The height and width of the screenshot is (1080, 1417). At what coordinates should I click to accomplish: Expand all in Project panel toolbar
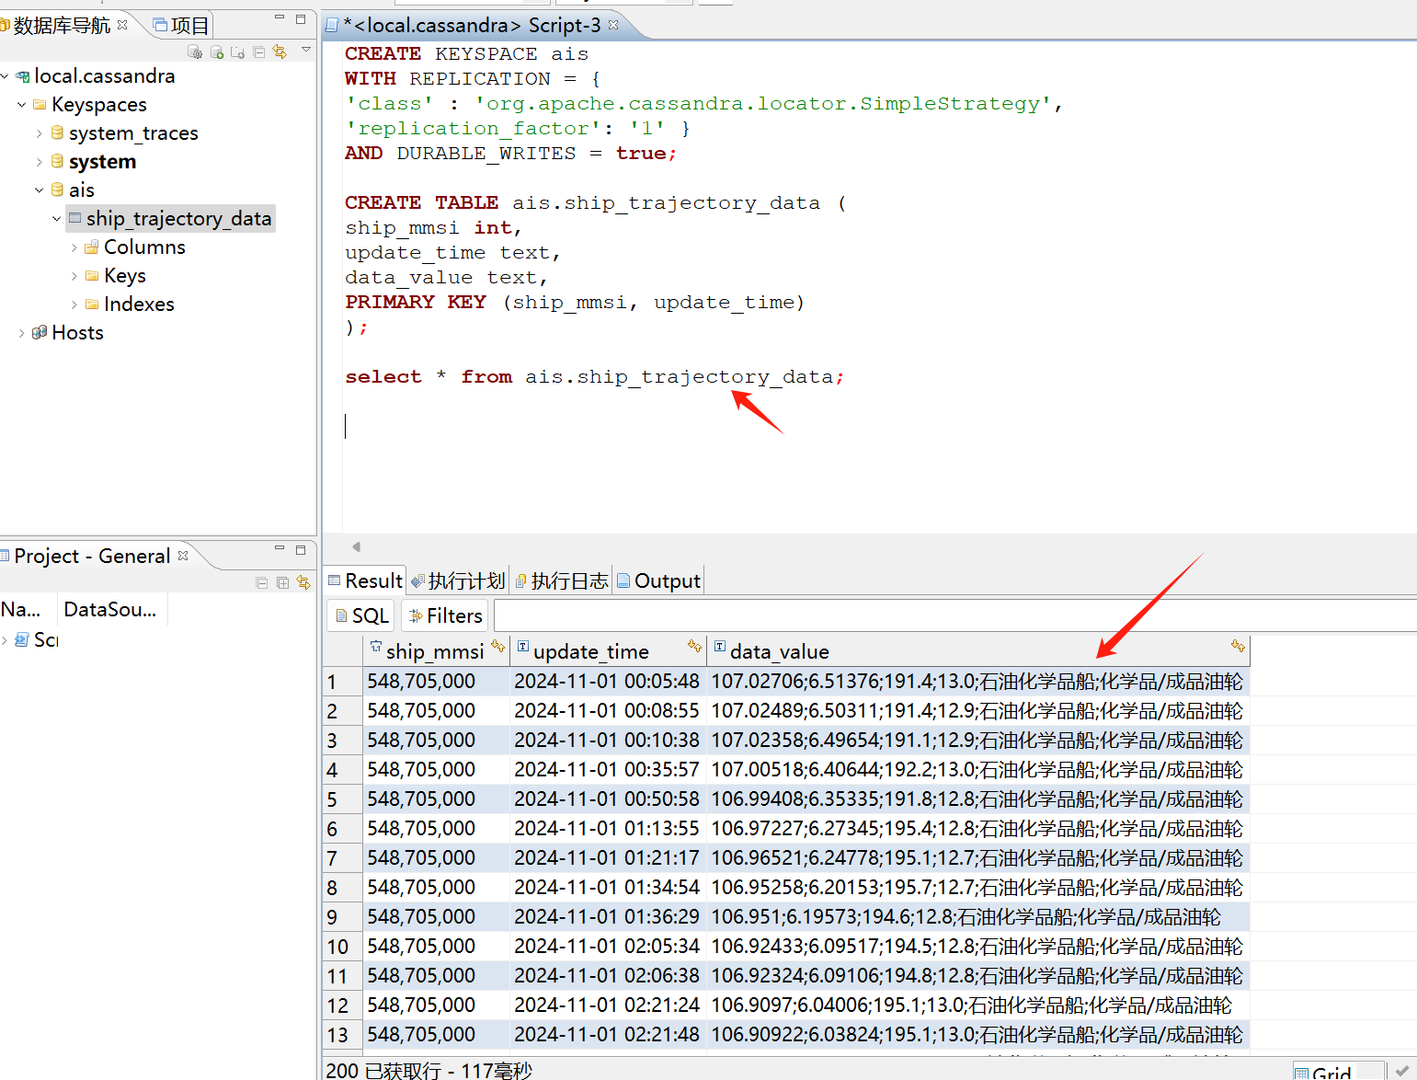(x=282, y=582)
